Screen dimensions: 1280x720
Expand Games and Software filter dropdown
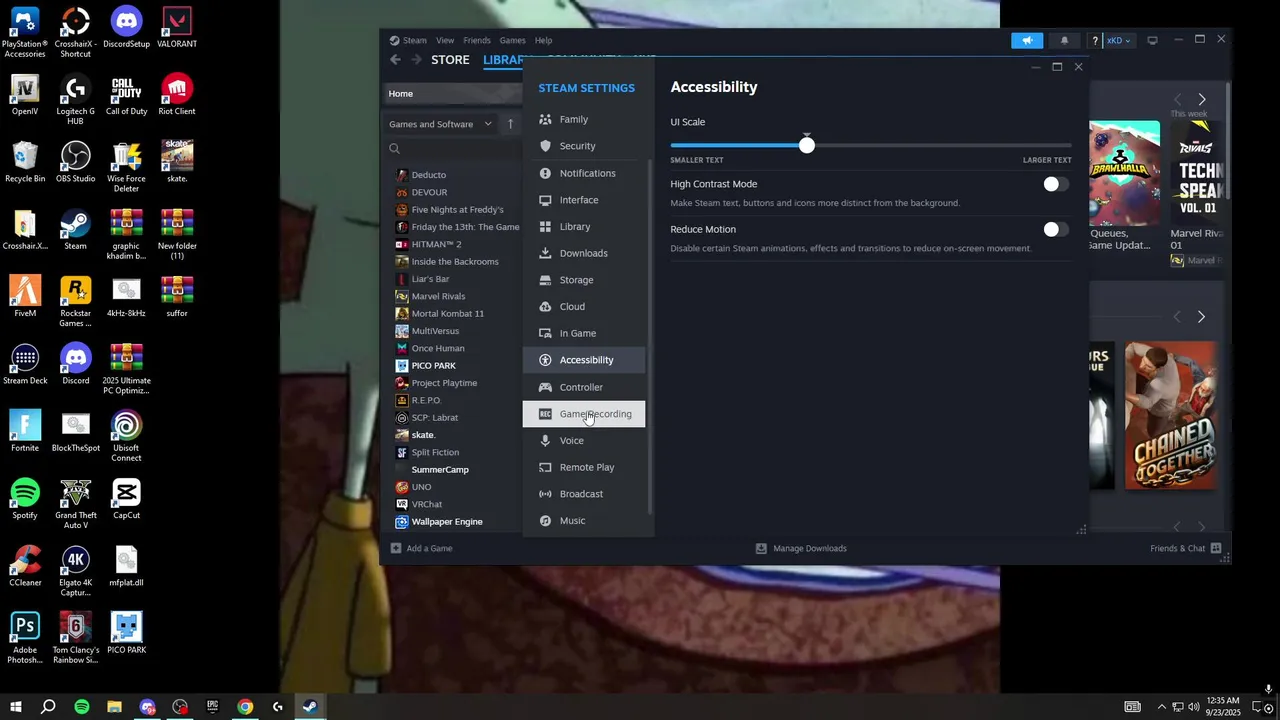[x=440, y=124]
